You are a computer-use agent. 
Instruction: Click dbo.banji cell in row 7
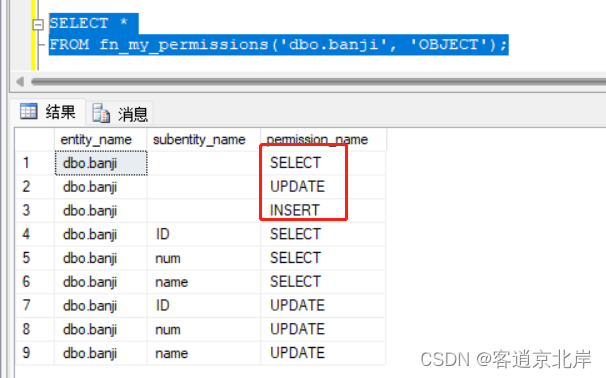click(100, 306)
